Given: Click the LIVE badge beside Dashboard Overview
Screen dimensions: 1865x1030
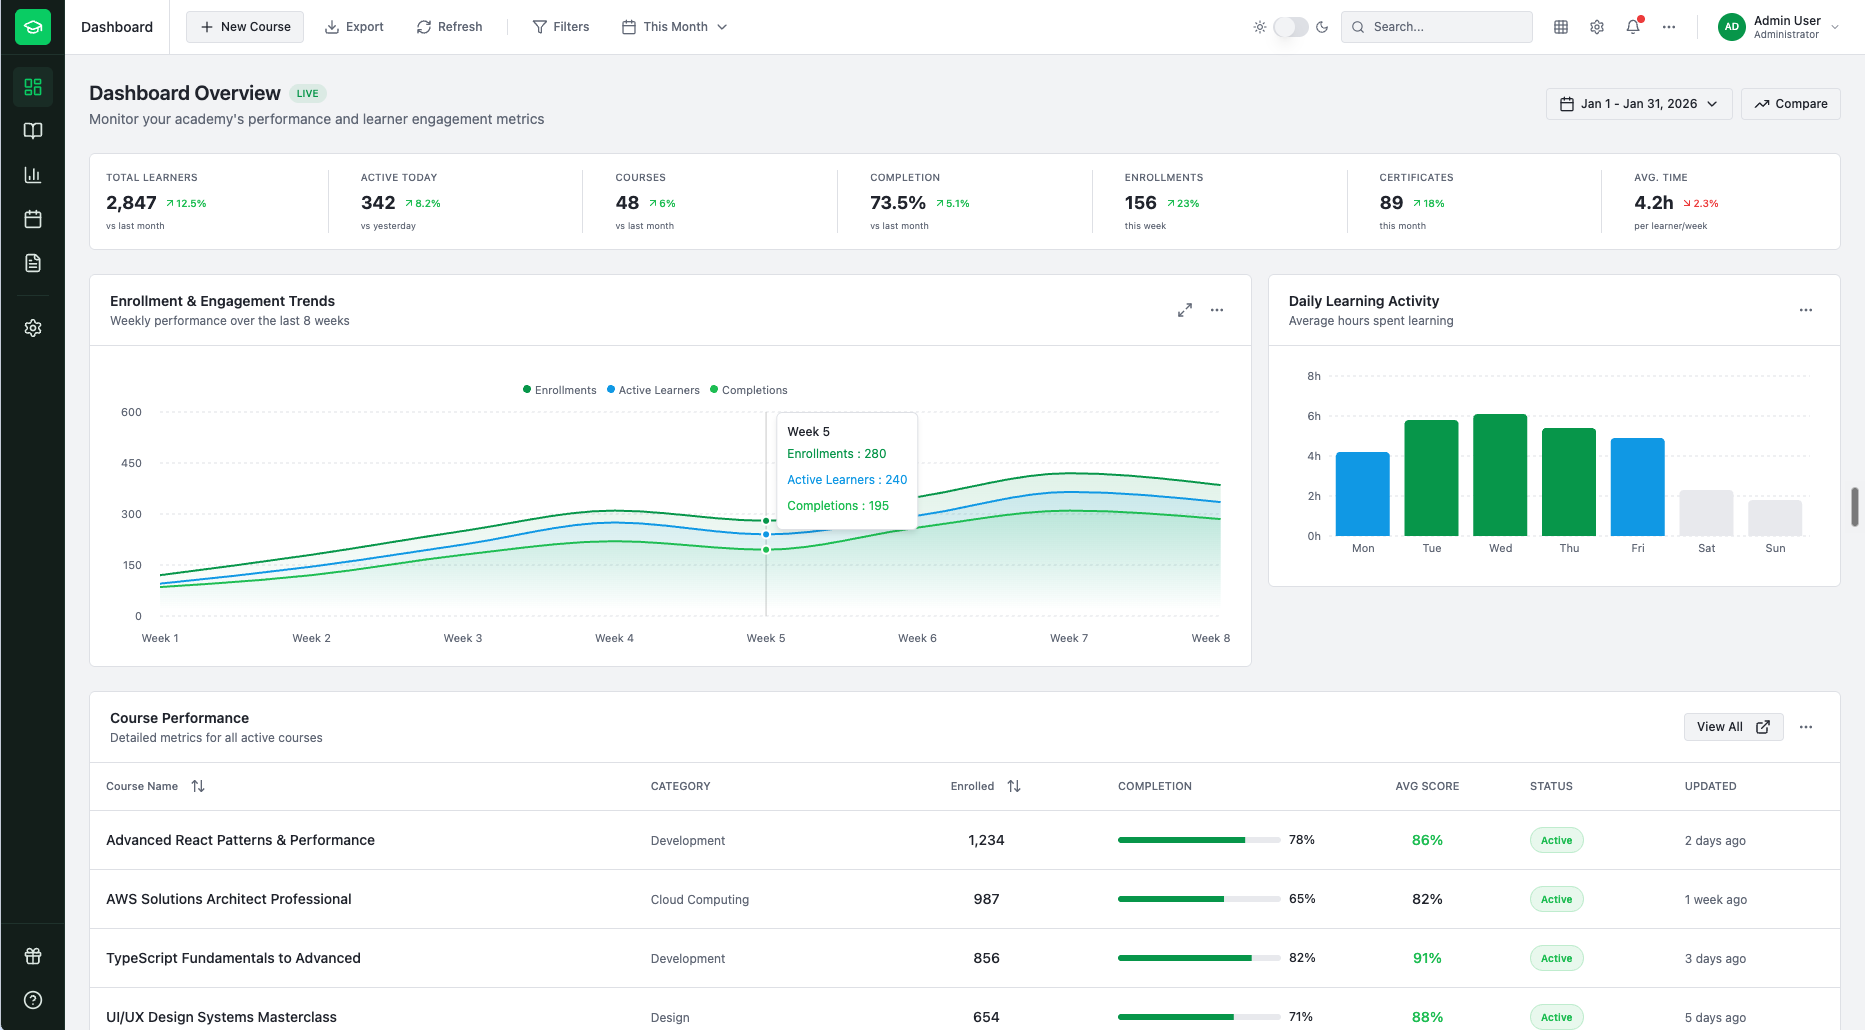Looking at the screenshot, I should (x=308, y=94).
